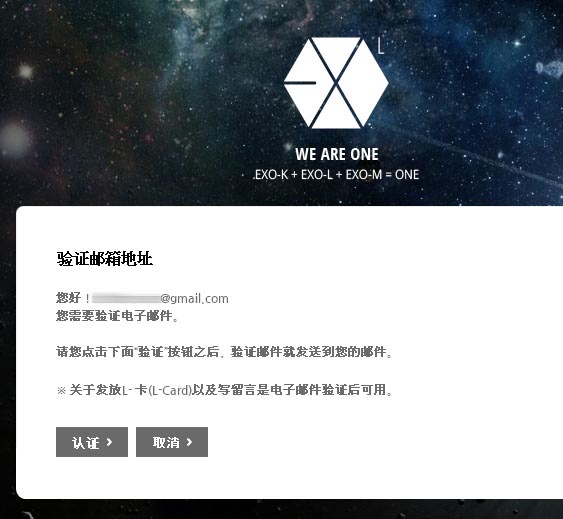Viewport: 563px width, 519px height.
Task: Click the arrow chevron on 认证 button
Action: [x=110, y=442]
